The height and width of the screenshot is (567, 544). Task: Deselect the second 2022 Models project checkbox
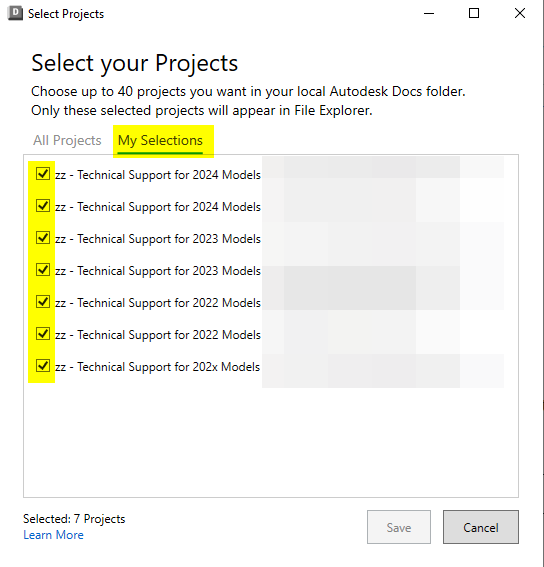pos(43,333)
